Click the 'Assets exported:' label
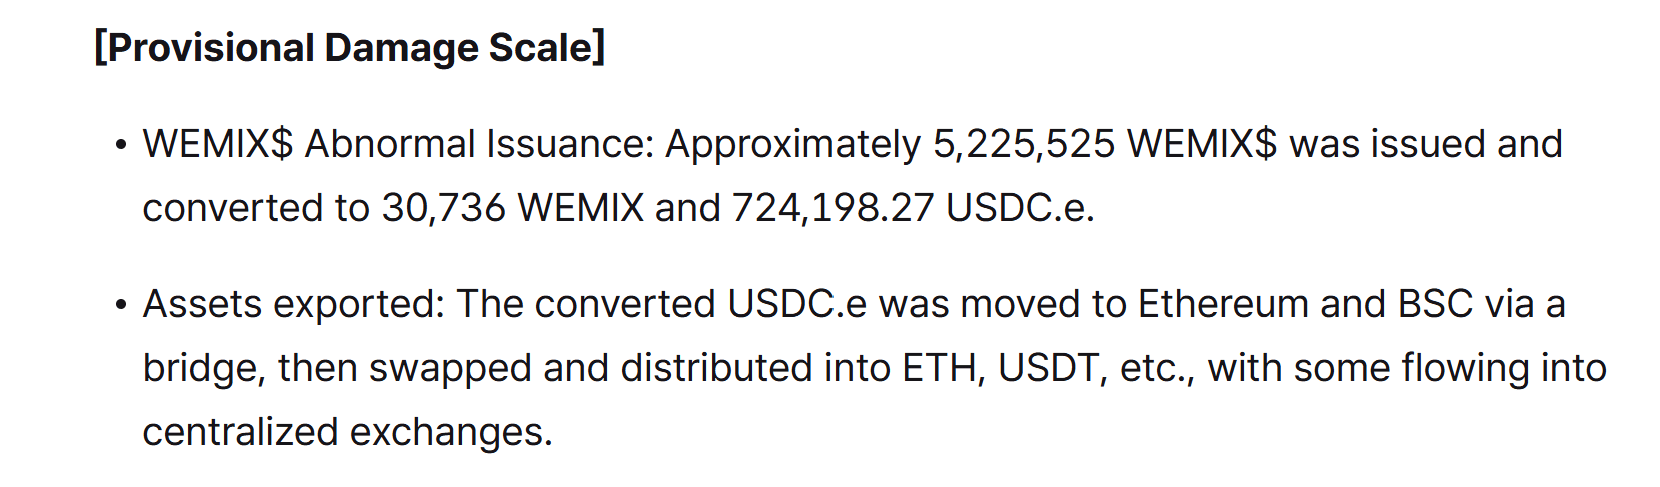The height and width of the screenshot is (487, 1660). click(x=294, y=304)
